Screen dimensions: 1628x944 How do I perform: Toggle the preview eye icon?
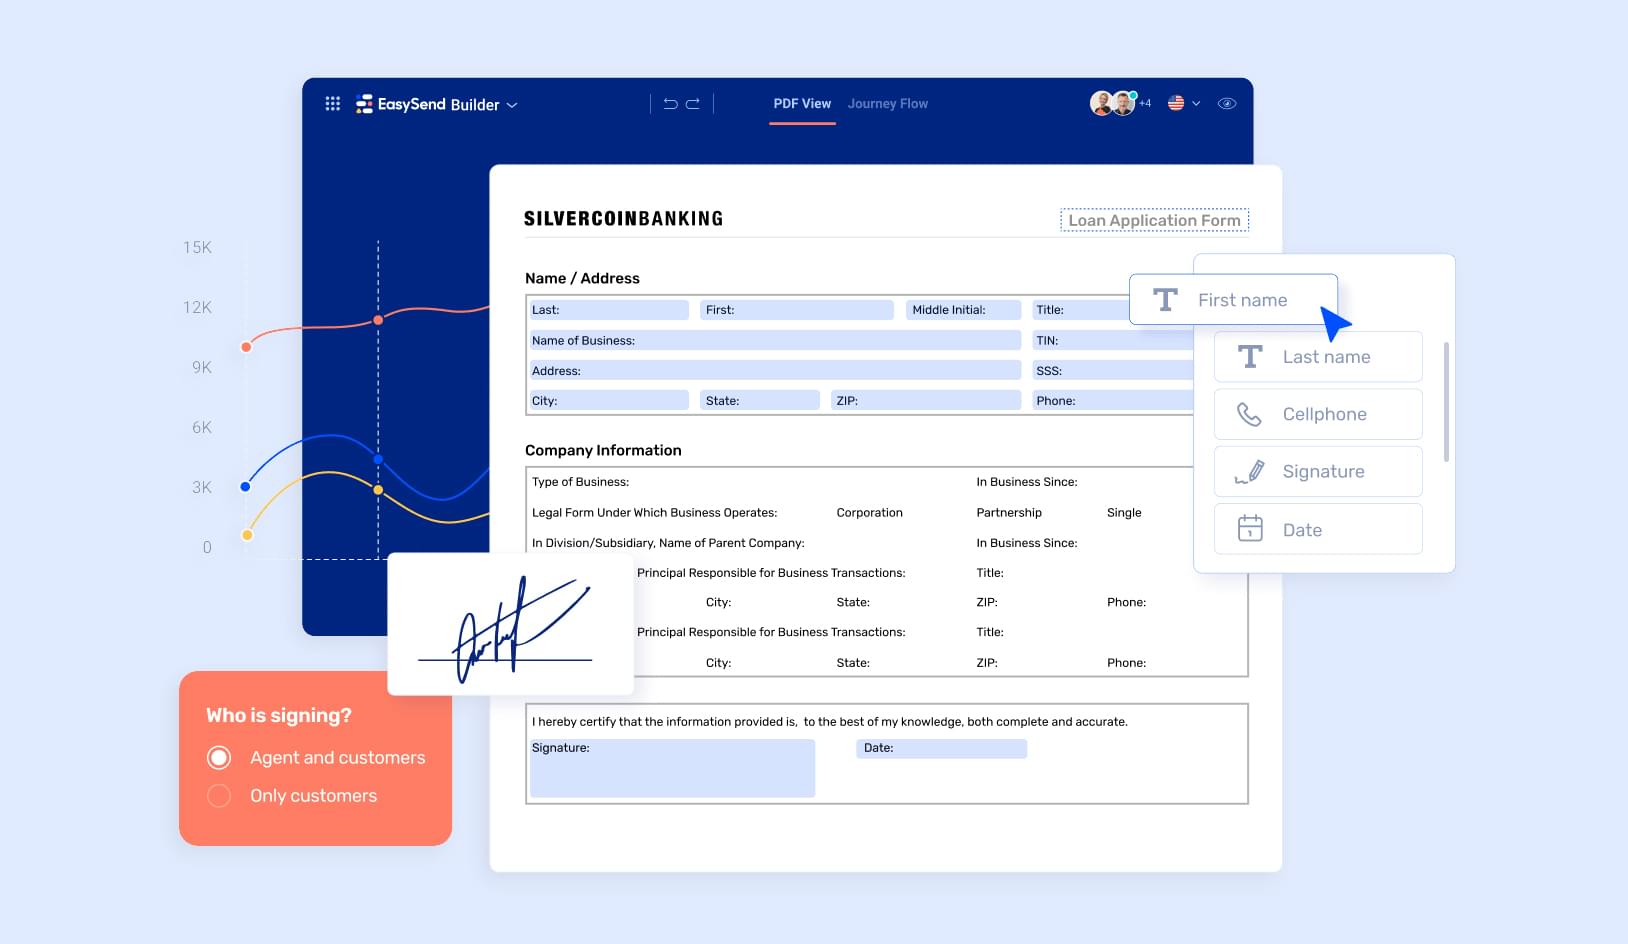(x=1227, y=104)
